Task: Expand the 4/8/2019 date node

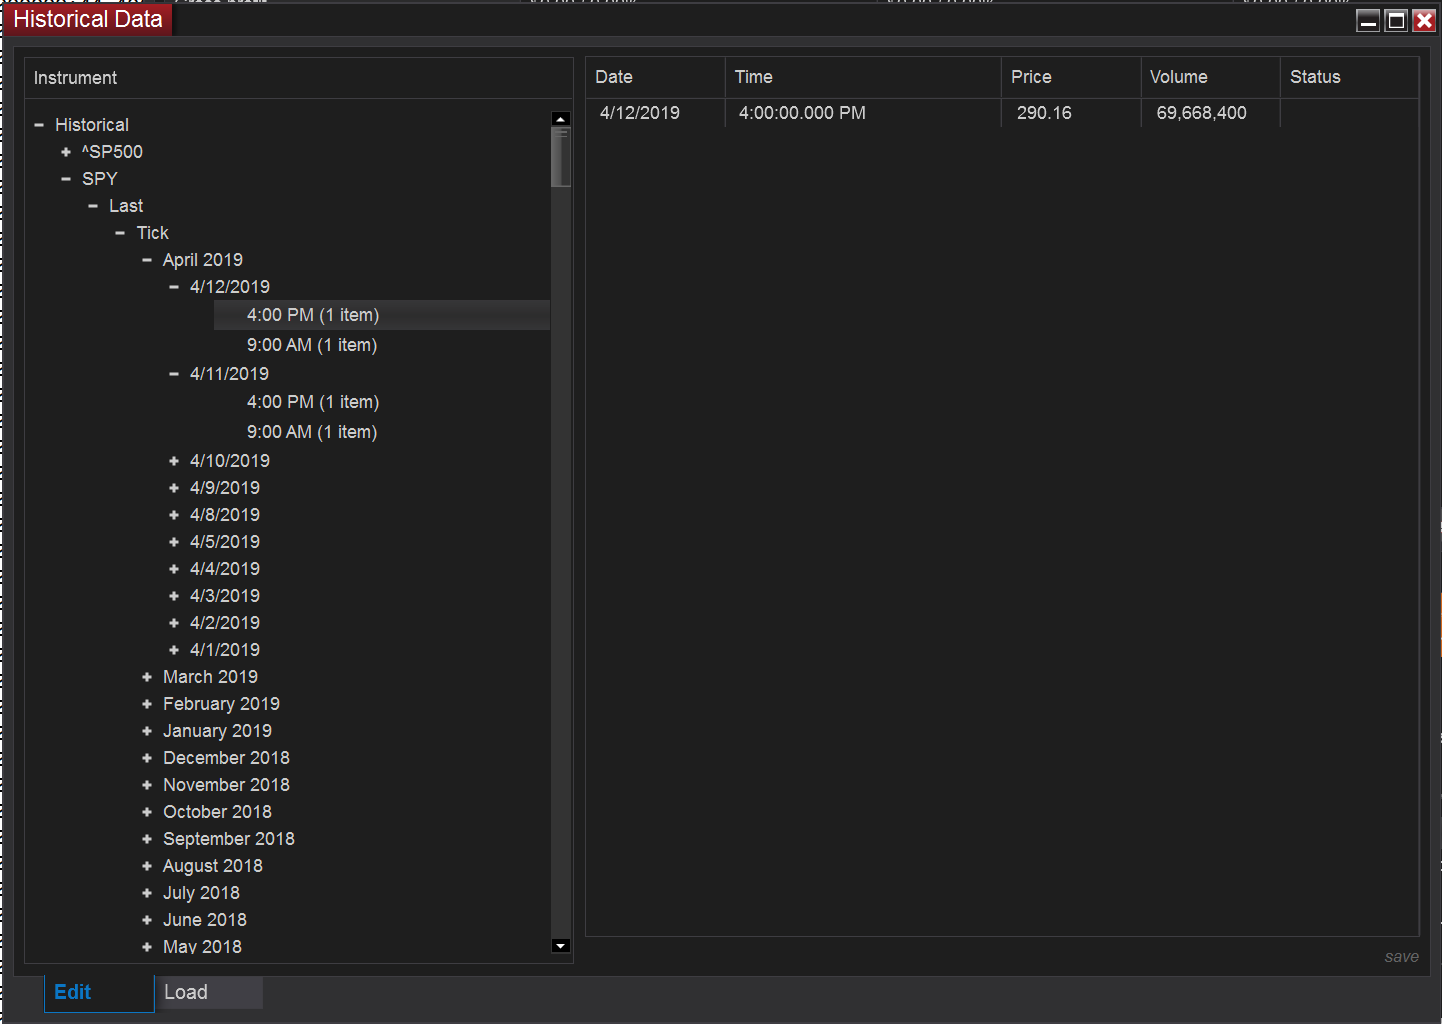Action: click(x=174, y=515)
